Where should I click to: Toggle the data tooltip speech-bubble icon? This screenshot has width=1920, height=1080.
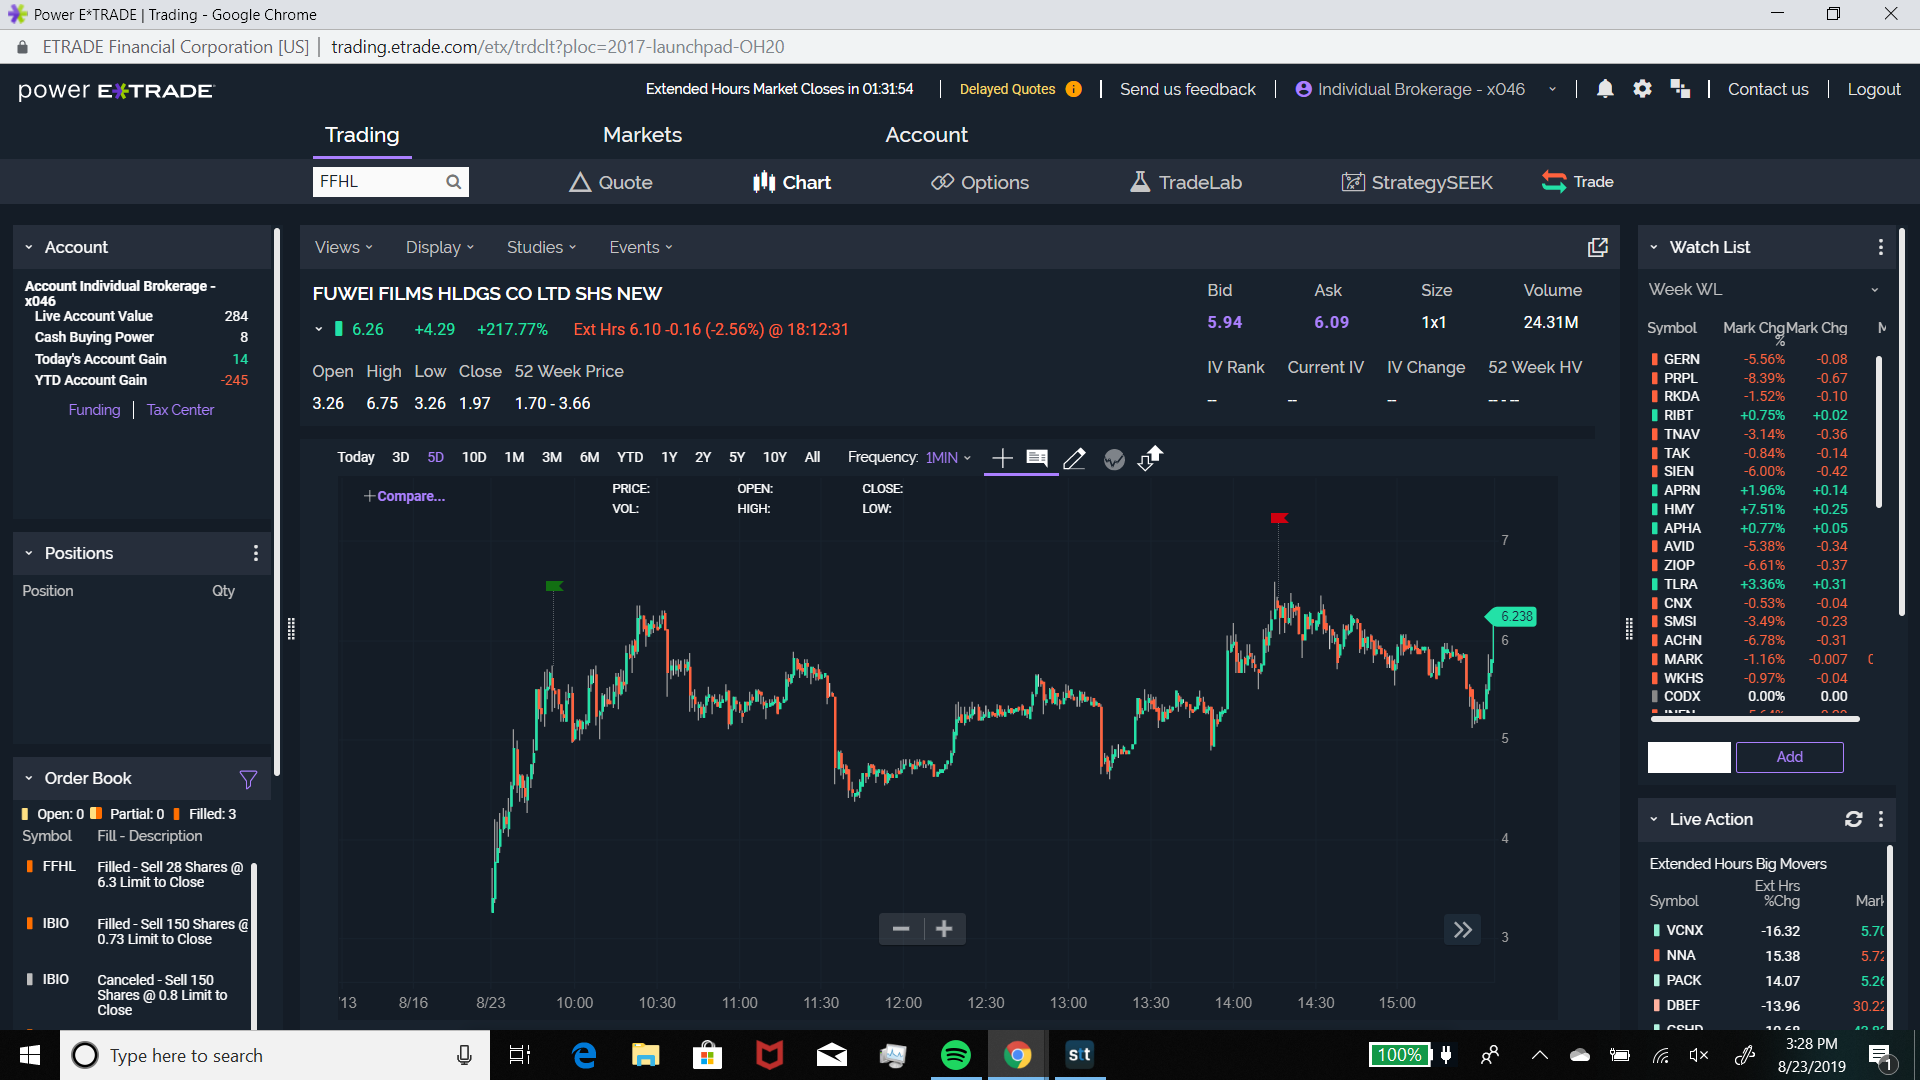(1037, 458)
